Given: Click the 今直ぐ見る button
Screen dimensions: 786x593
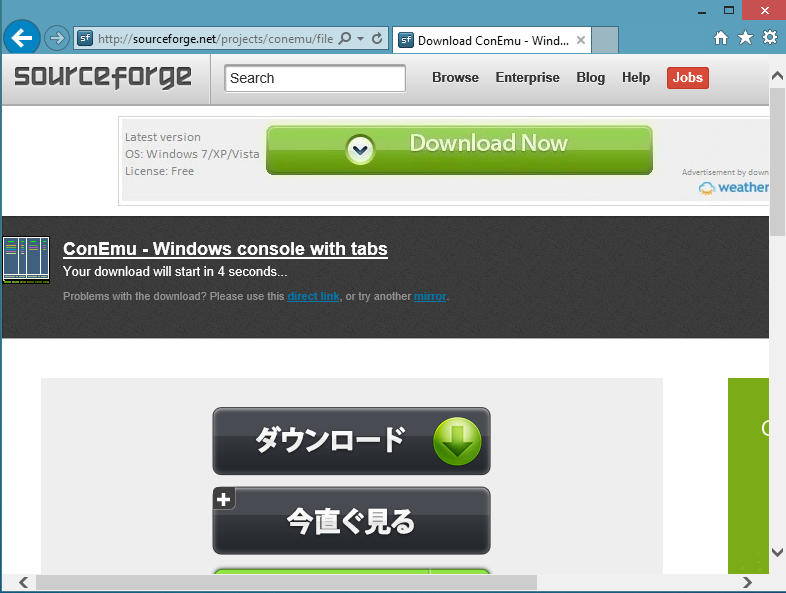Looking at the screenshot, I should point(351,521).
